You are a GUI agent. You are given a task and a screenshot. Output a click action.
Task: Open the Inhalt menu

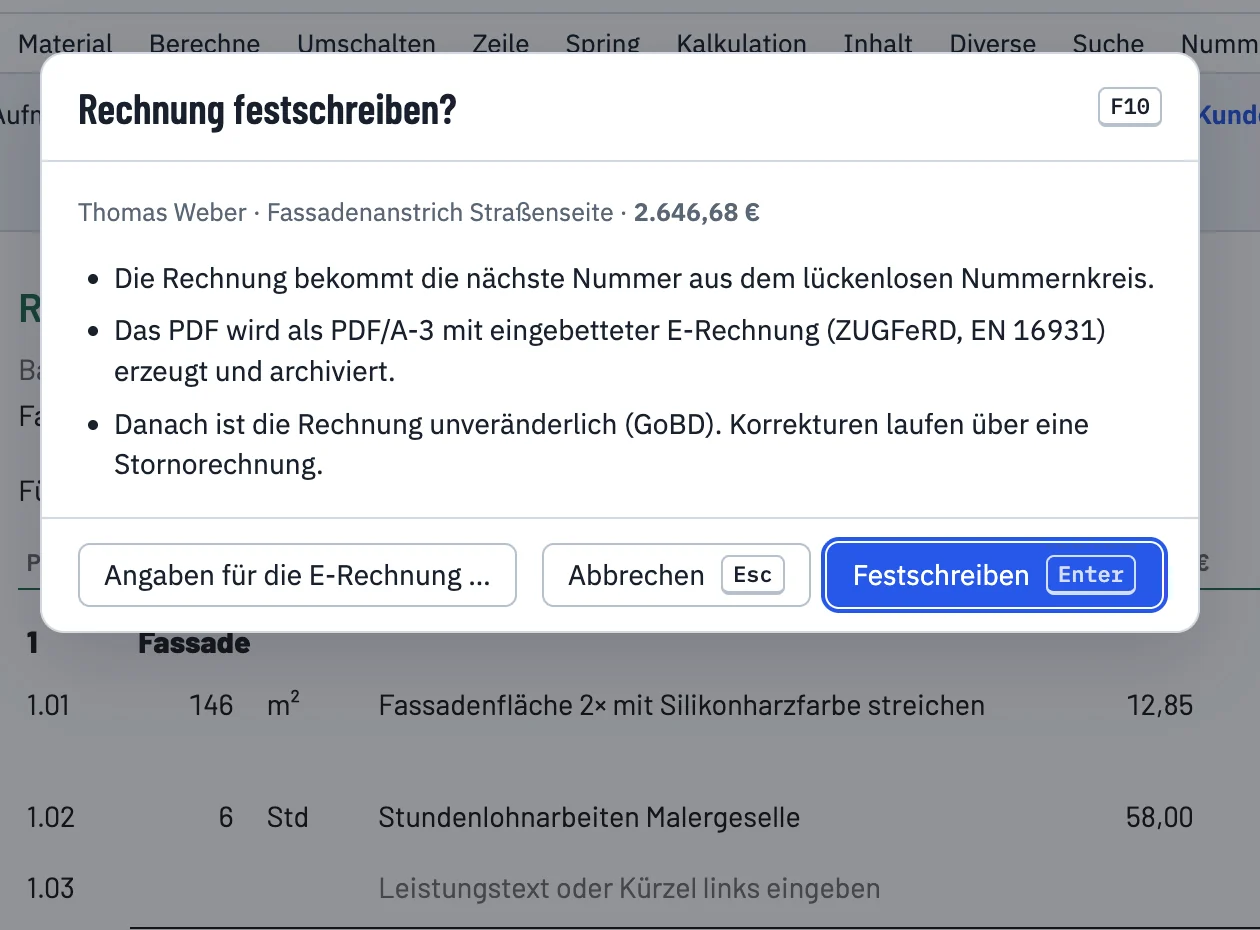coord(878,44)
